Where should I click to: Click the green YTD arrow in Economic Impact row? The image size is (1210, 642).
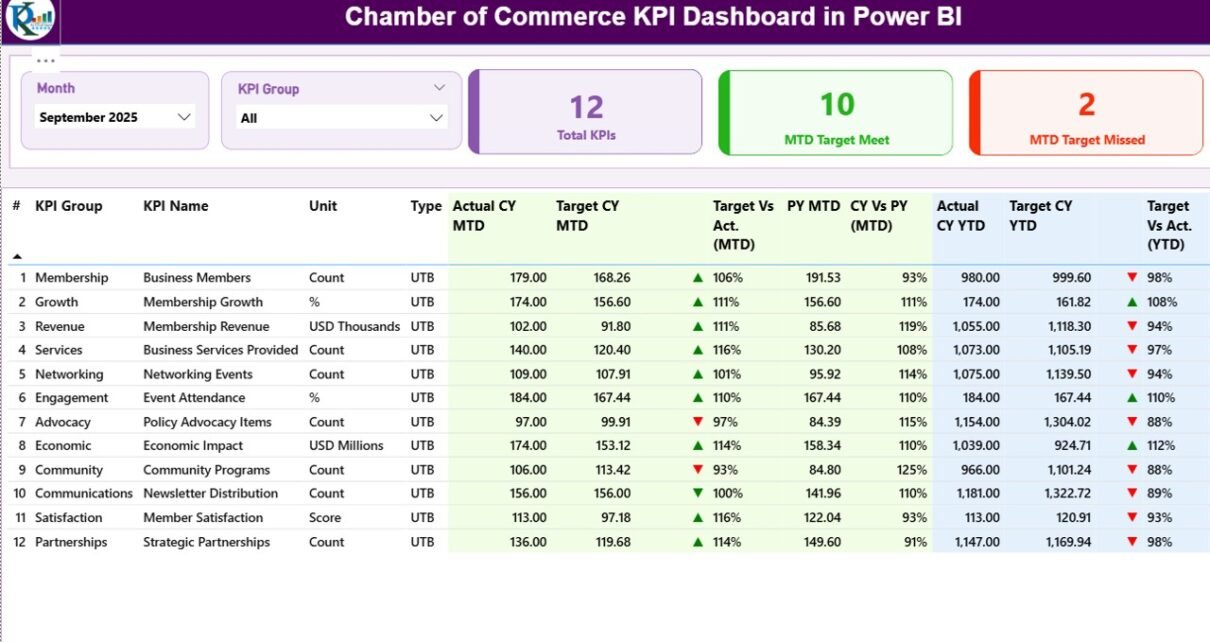pyautogui.click(x=1132, y=446)
